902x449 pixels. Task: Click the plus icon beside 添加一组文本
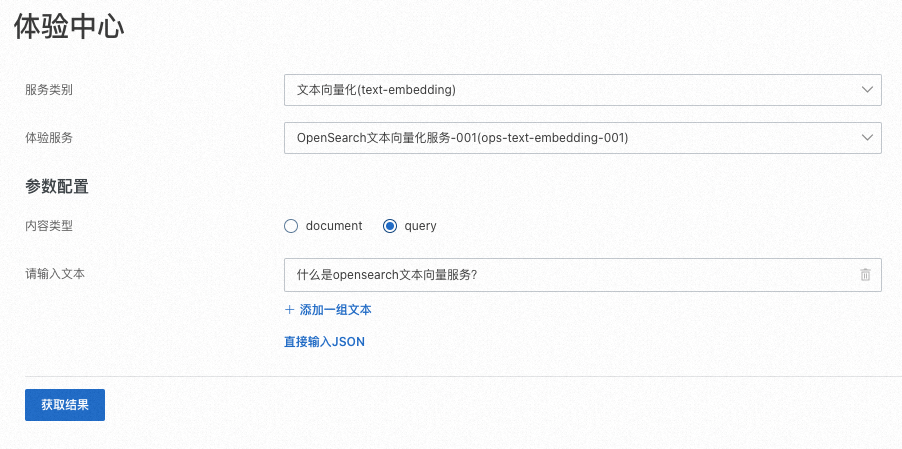pyautogui.click(x=289, y=310)
